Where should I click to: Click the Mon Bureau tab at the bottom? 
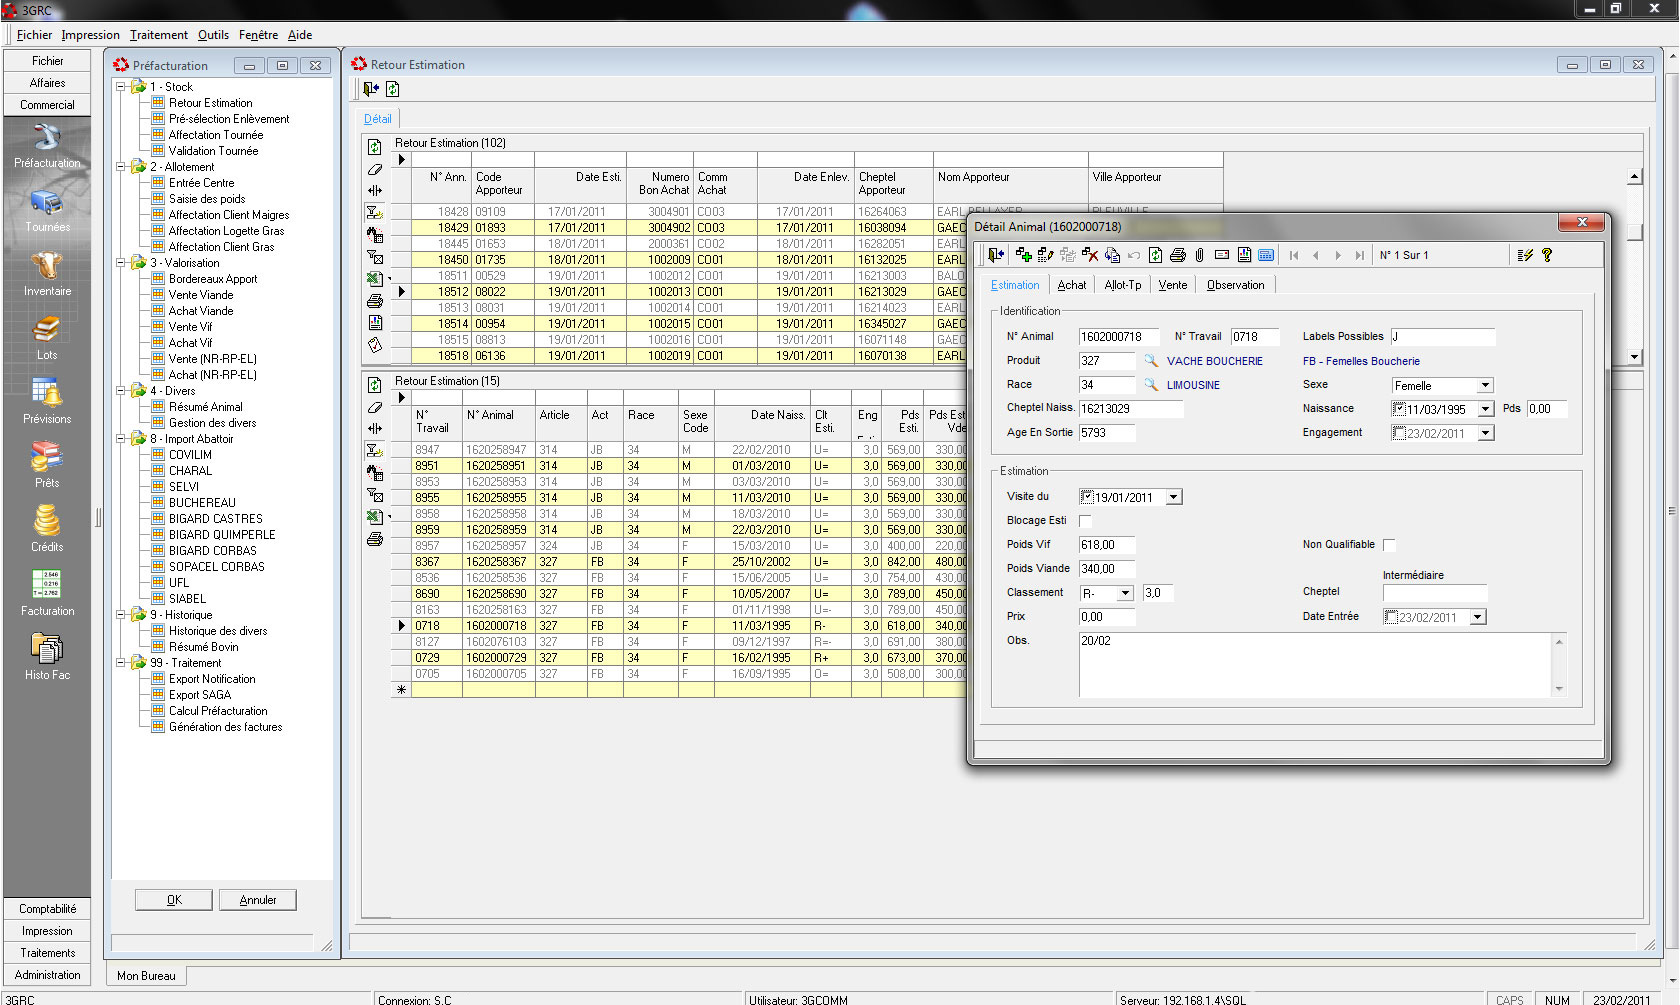tap(146, 976)
